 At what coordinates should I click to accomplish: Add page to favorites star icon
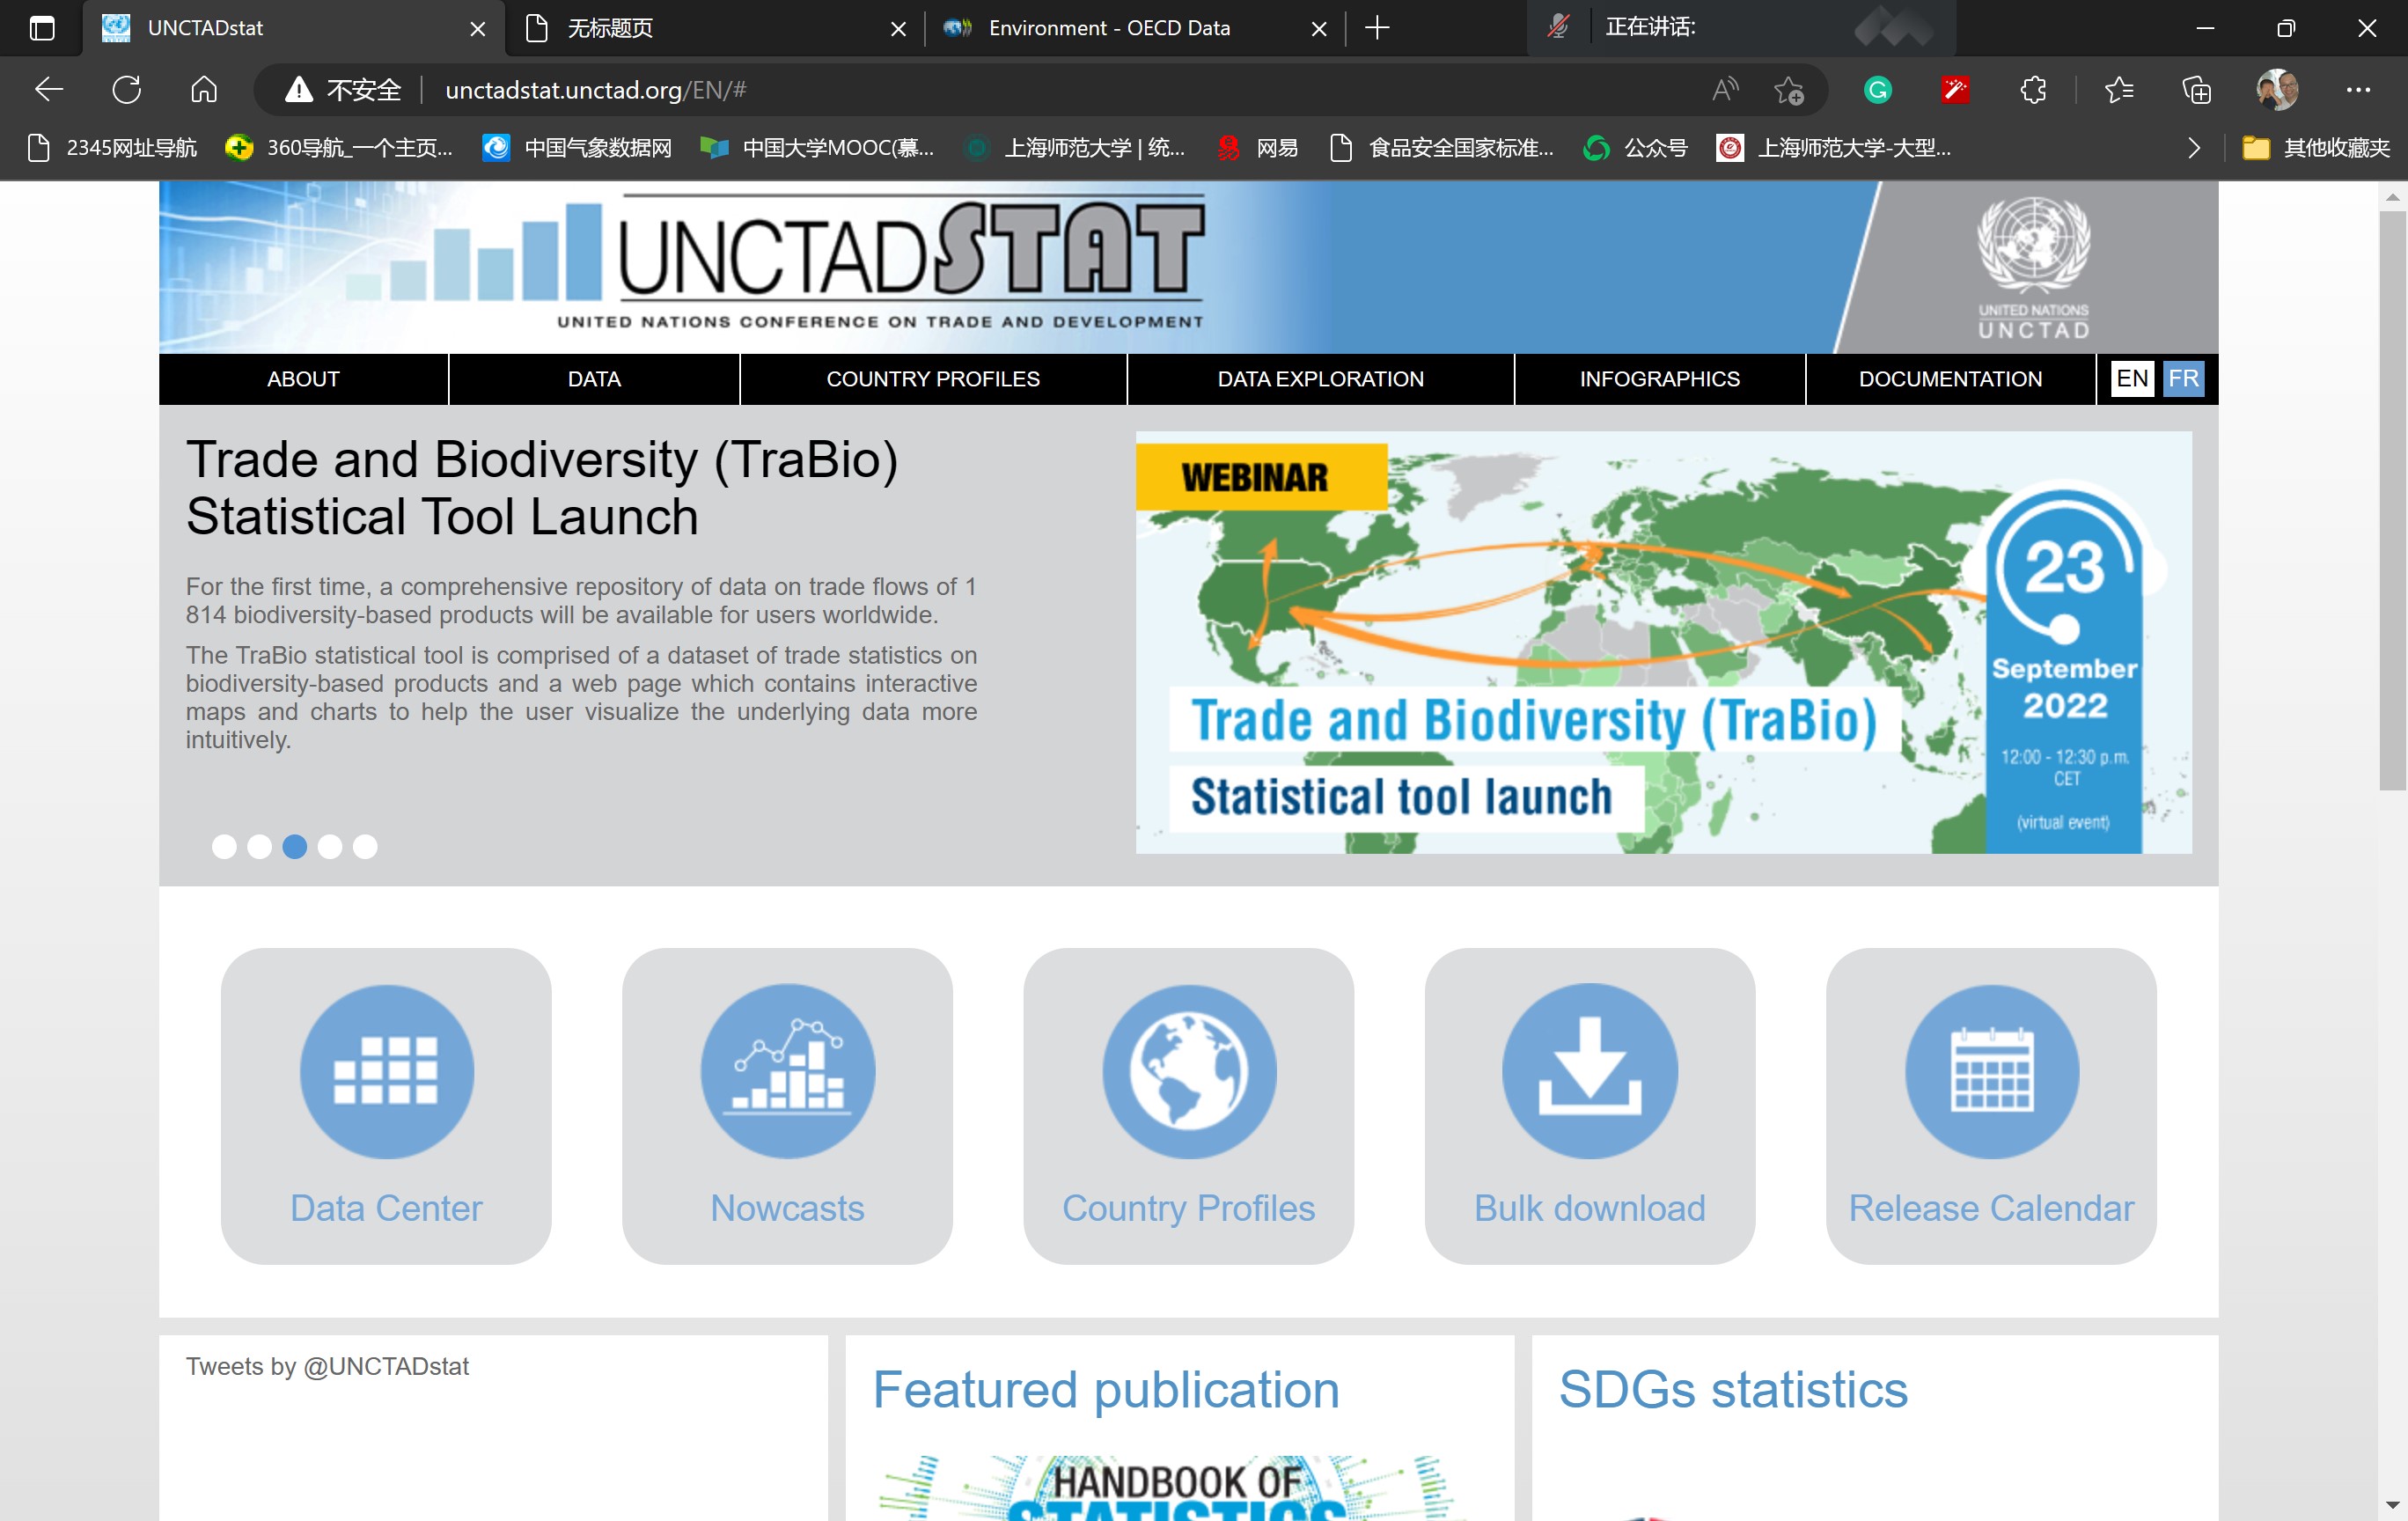pos(1788,90)
